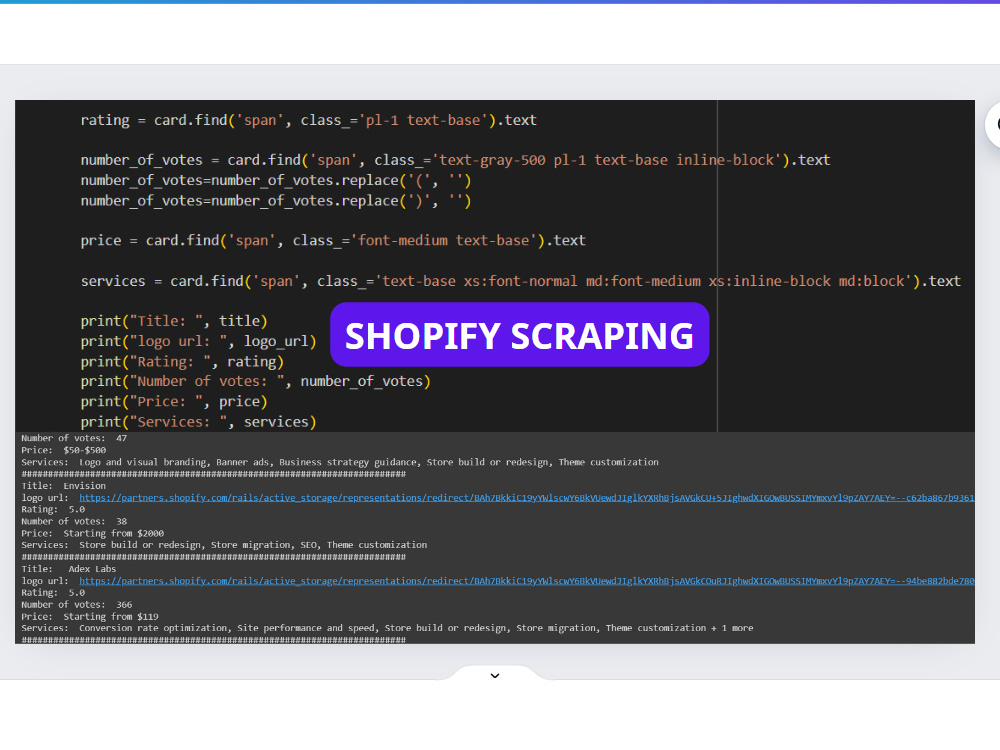This screenshot has width=1000, height=750.
Task: Click the print("Services: ", services) line
Action: [x=198, y=422]
